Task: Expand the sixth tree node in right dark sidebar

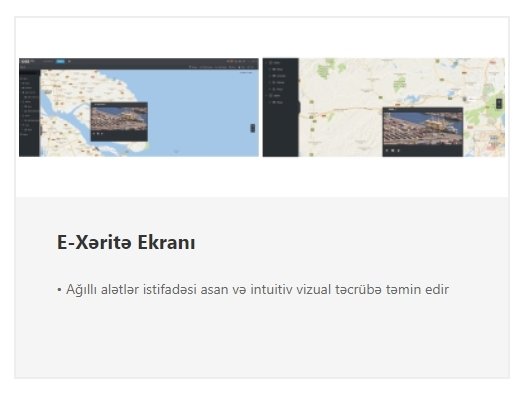Action: (x=267, y=96)
